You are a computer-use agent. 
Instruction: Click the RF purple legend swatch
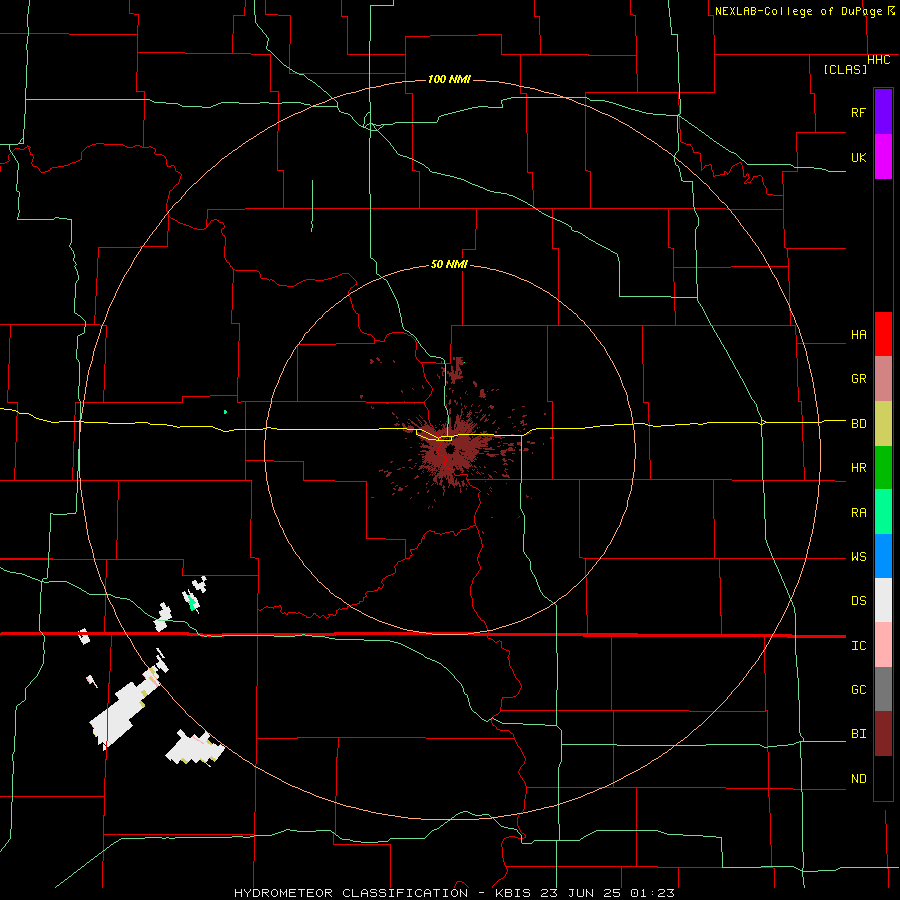883,112
